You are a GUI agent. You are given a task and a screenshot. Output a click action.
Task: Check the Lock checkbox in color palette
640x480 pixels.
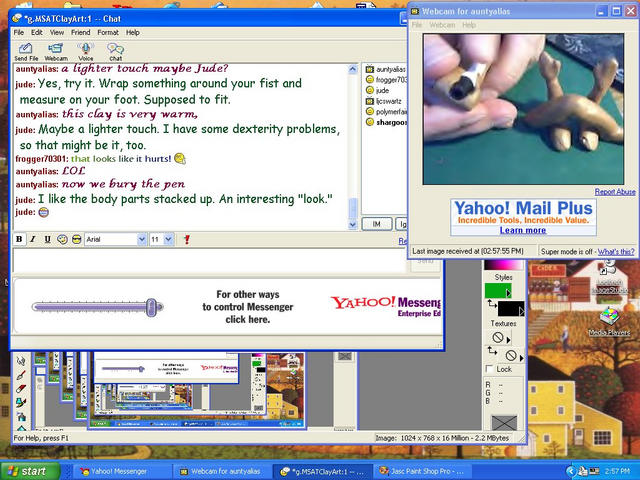point(489,369)
